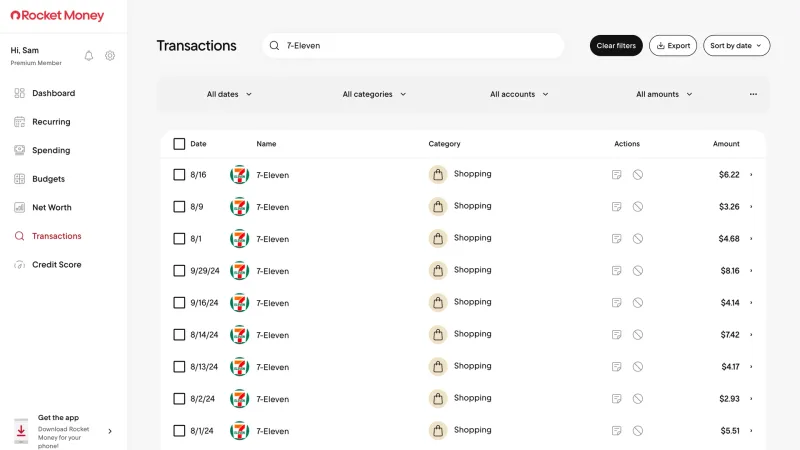
Task: Click ignore icon for 8/14/24 transaction
Action: [x=638, y=335]
